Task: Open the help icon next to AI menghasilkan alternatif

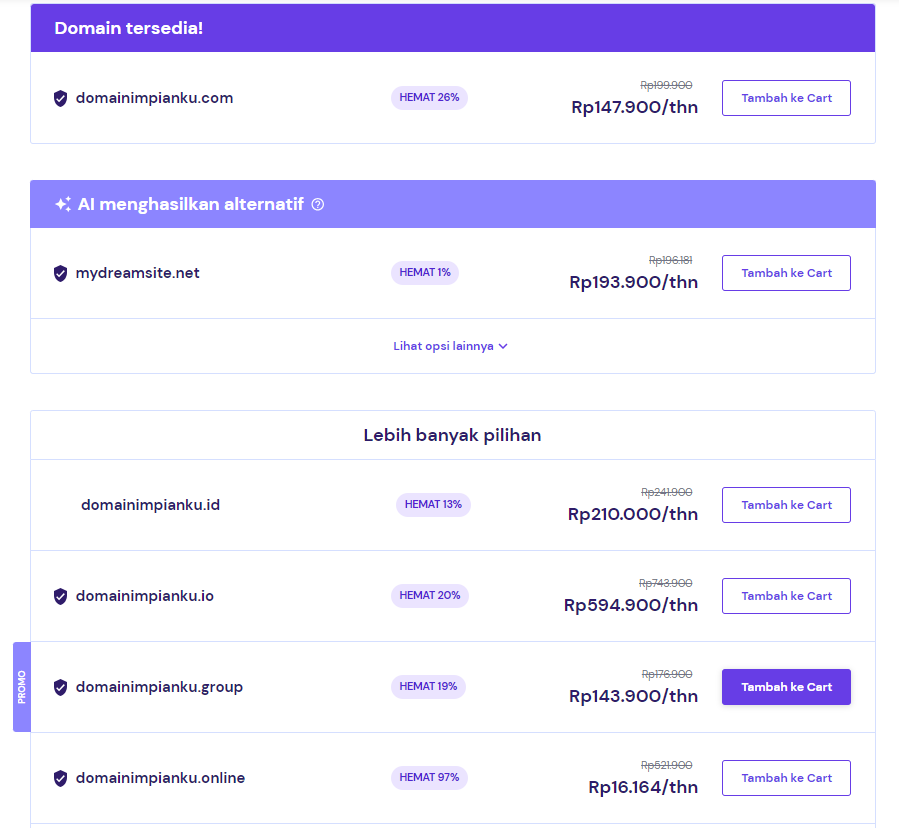Action: coord(317,204)
